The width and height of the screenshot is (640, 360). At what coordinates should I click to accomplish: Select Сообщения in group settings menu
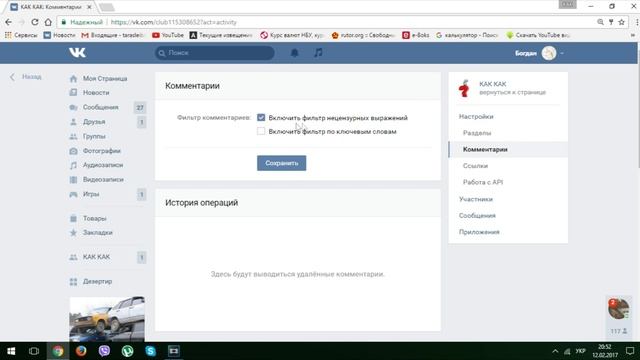(477, 216)
